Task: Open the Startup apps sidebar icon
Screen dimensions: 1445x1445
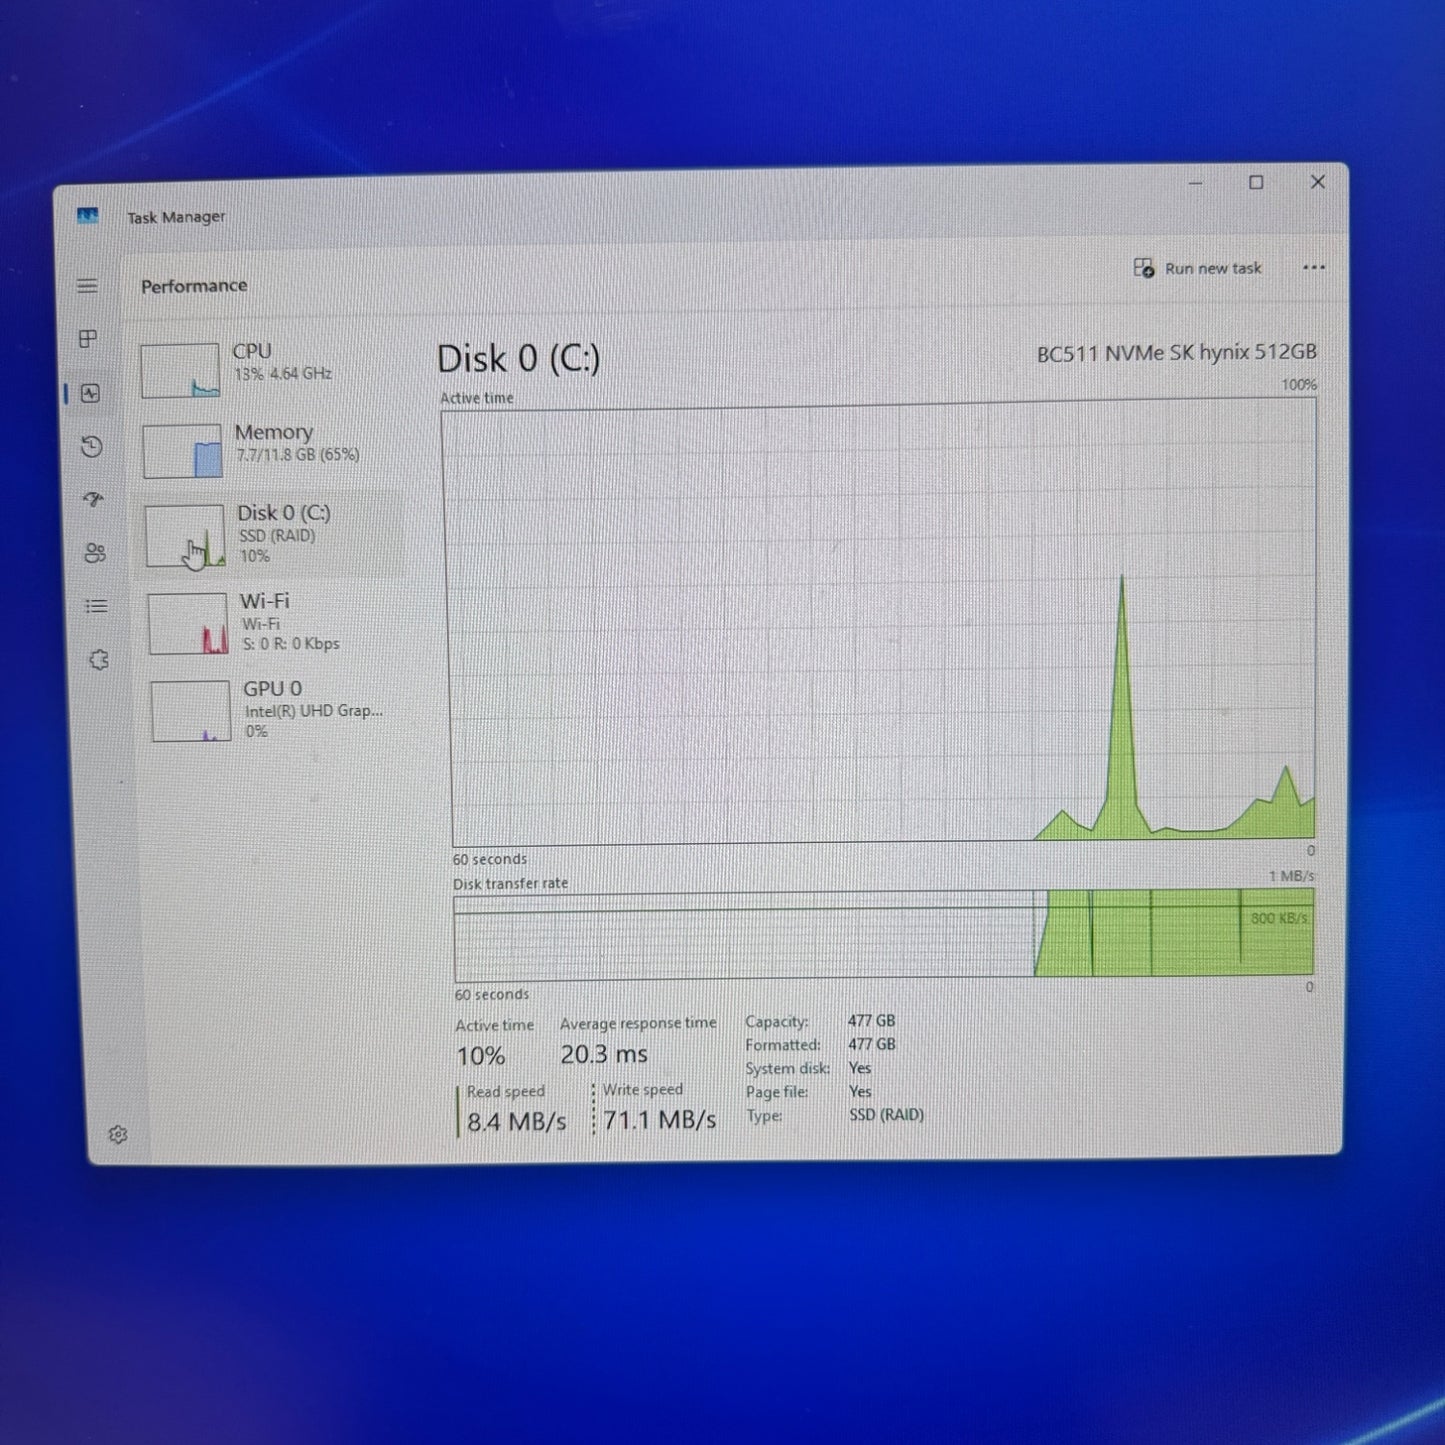Action: tap(94, 499)
